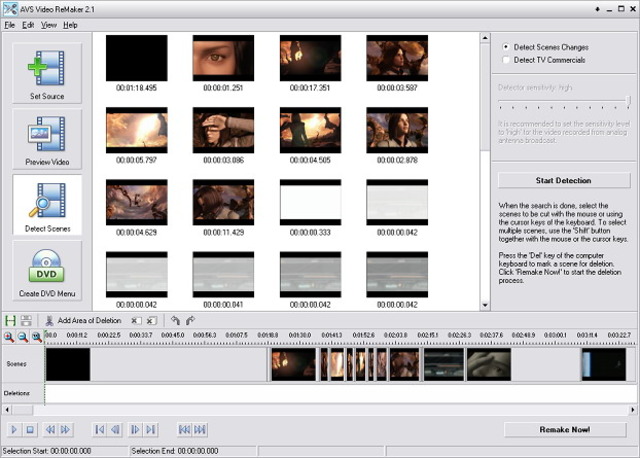
Task: Rewind the video
Action: point(50,429)
